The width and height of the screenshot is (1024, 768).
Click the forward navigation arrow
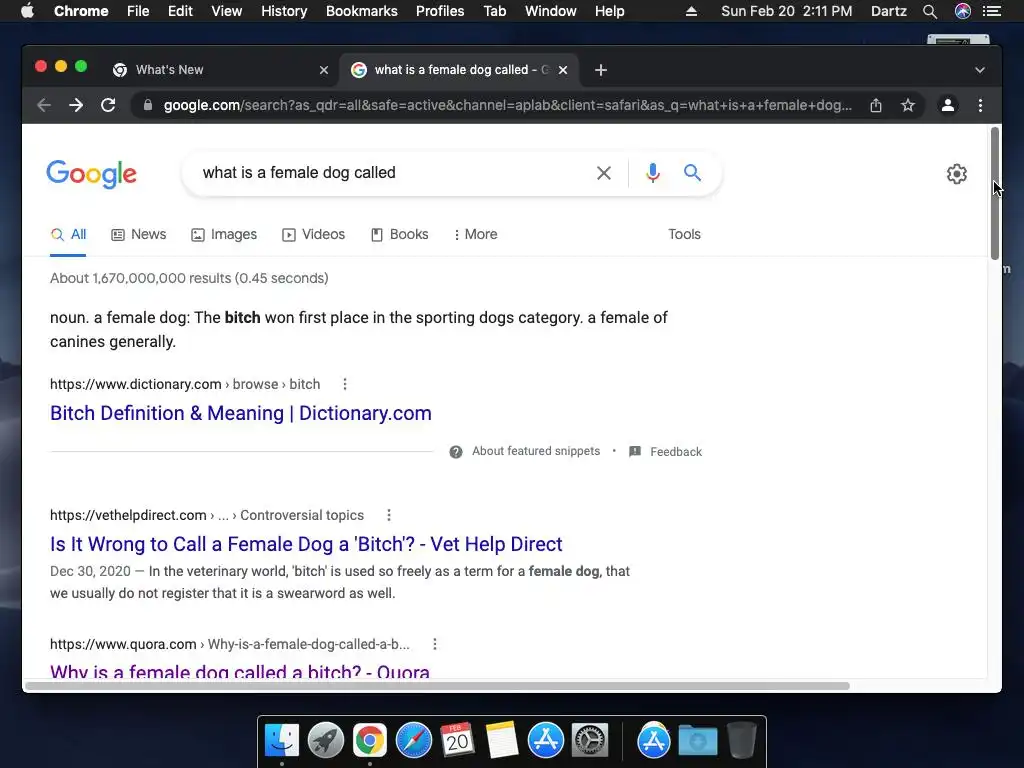point(76,105)
